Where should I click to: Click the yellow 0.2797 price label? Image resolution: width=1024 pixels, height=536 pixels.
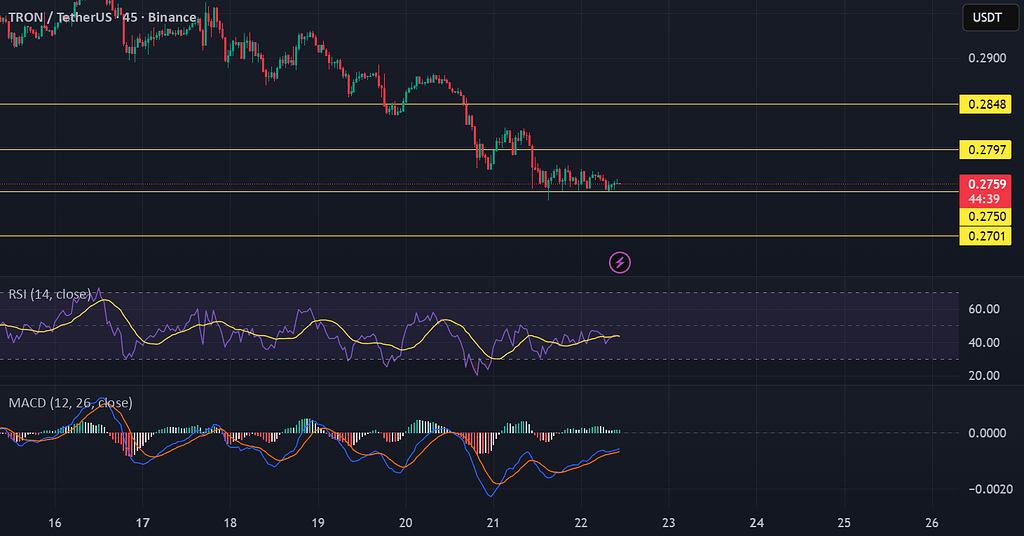point(985,150)
